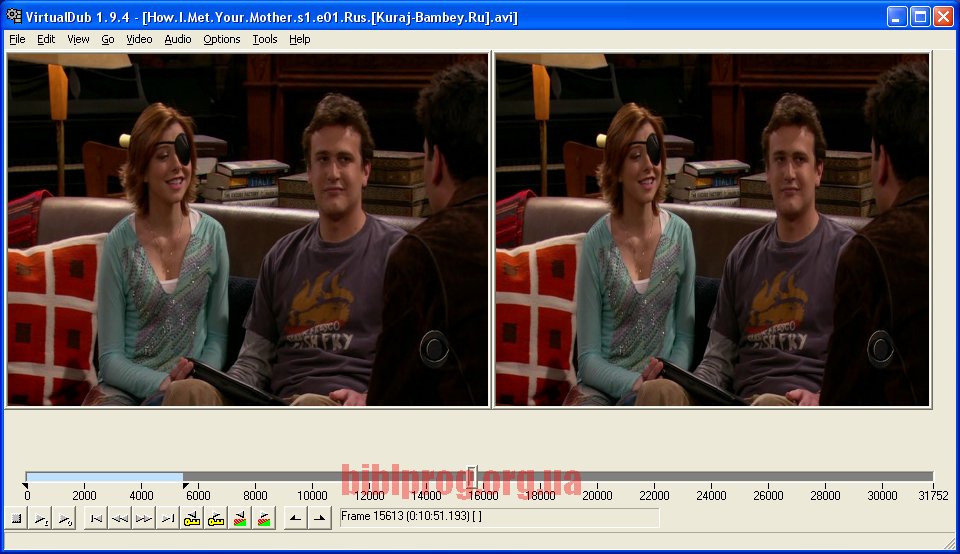
Task: Click the Input playback button
Action: pos(40,518)
